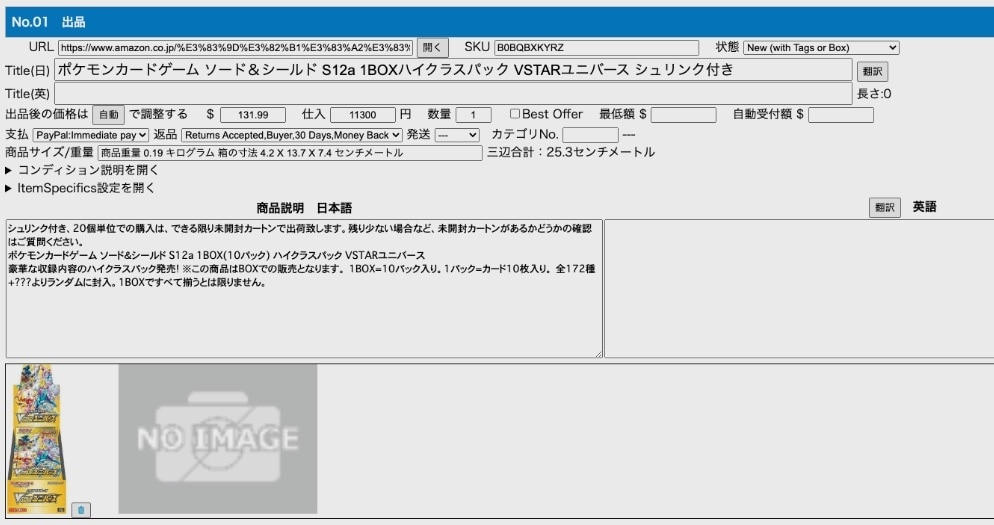The width and height of the screenshot is (994, 525).
Task: Click into the Japanese description textarea
Action: [x=304, y=288]
